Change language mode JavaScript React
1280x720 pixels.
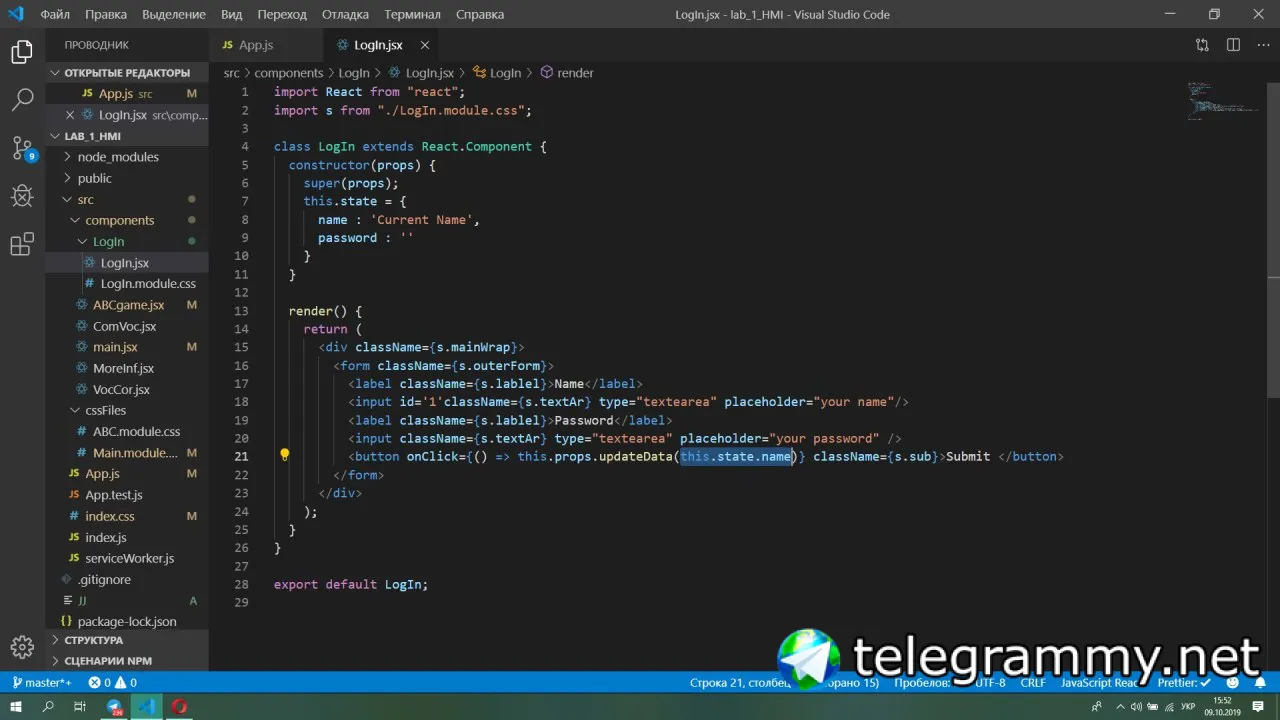[x=1101, y=683]
